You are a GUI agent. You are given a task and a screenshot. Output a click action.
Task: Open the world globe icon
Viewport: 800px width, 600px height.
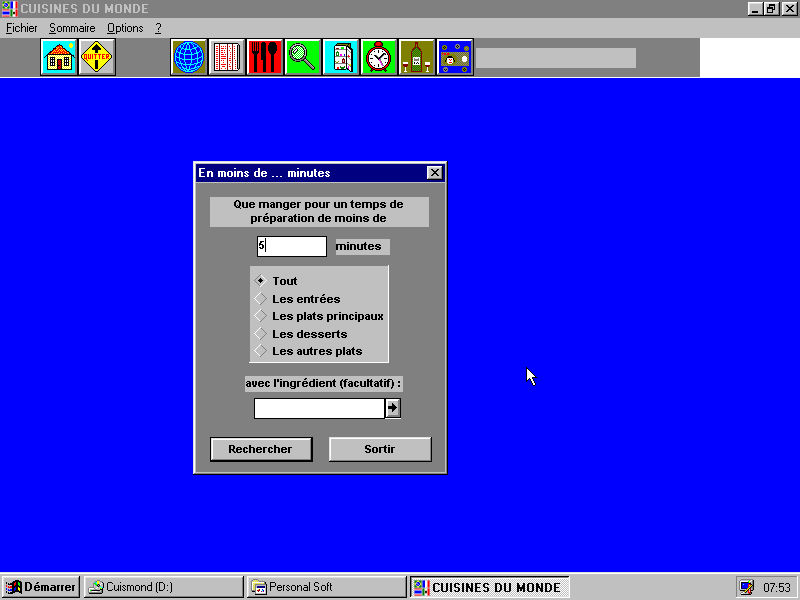tap(189, 57)
